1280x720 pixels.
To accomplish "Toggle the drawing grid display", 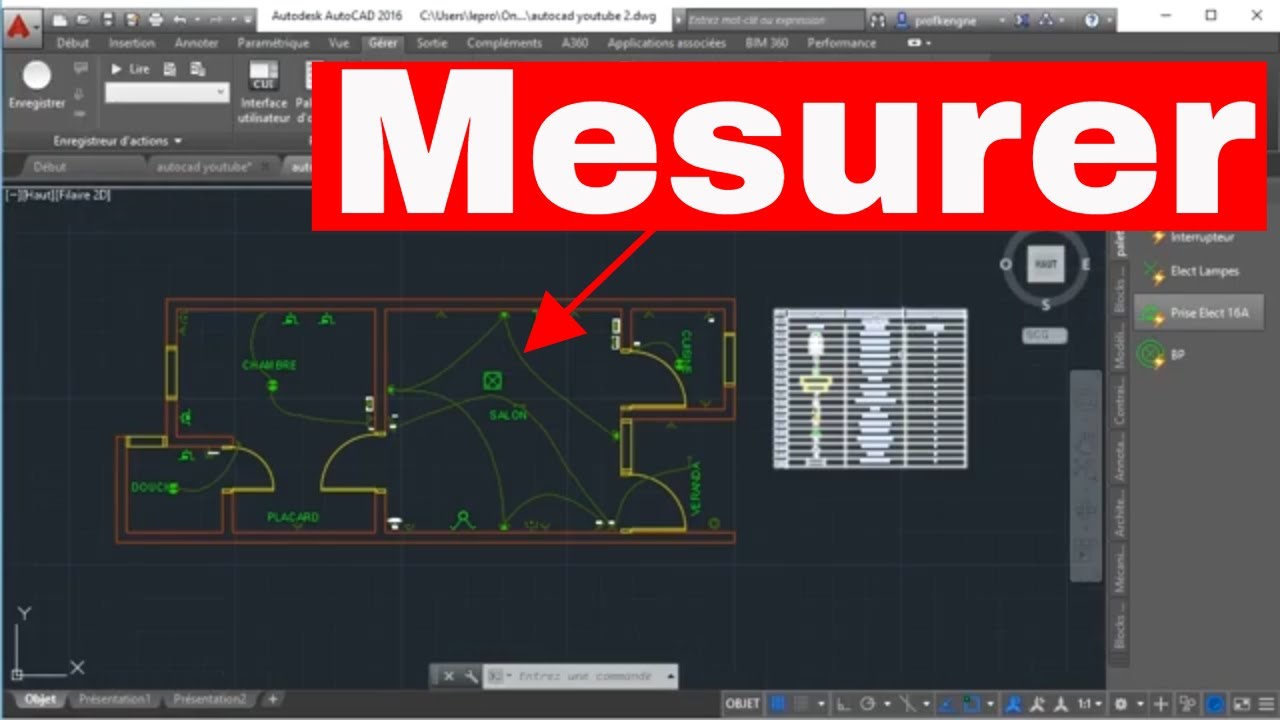I will pyautogui.click(x=778, y=704).
